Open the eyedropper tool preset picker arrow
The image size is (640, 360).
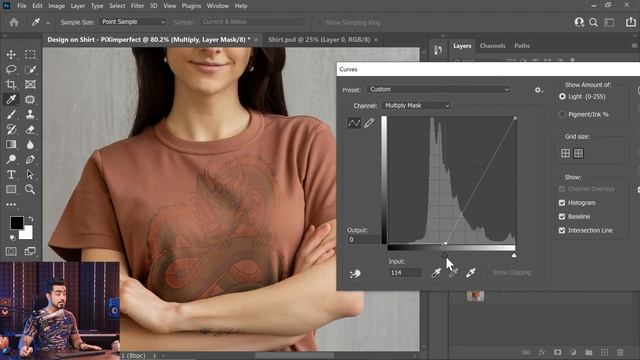point(48,23)
